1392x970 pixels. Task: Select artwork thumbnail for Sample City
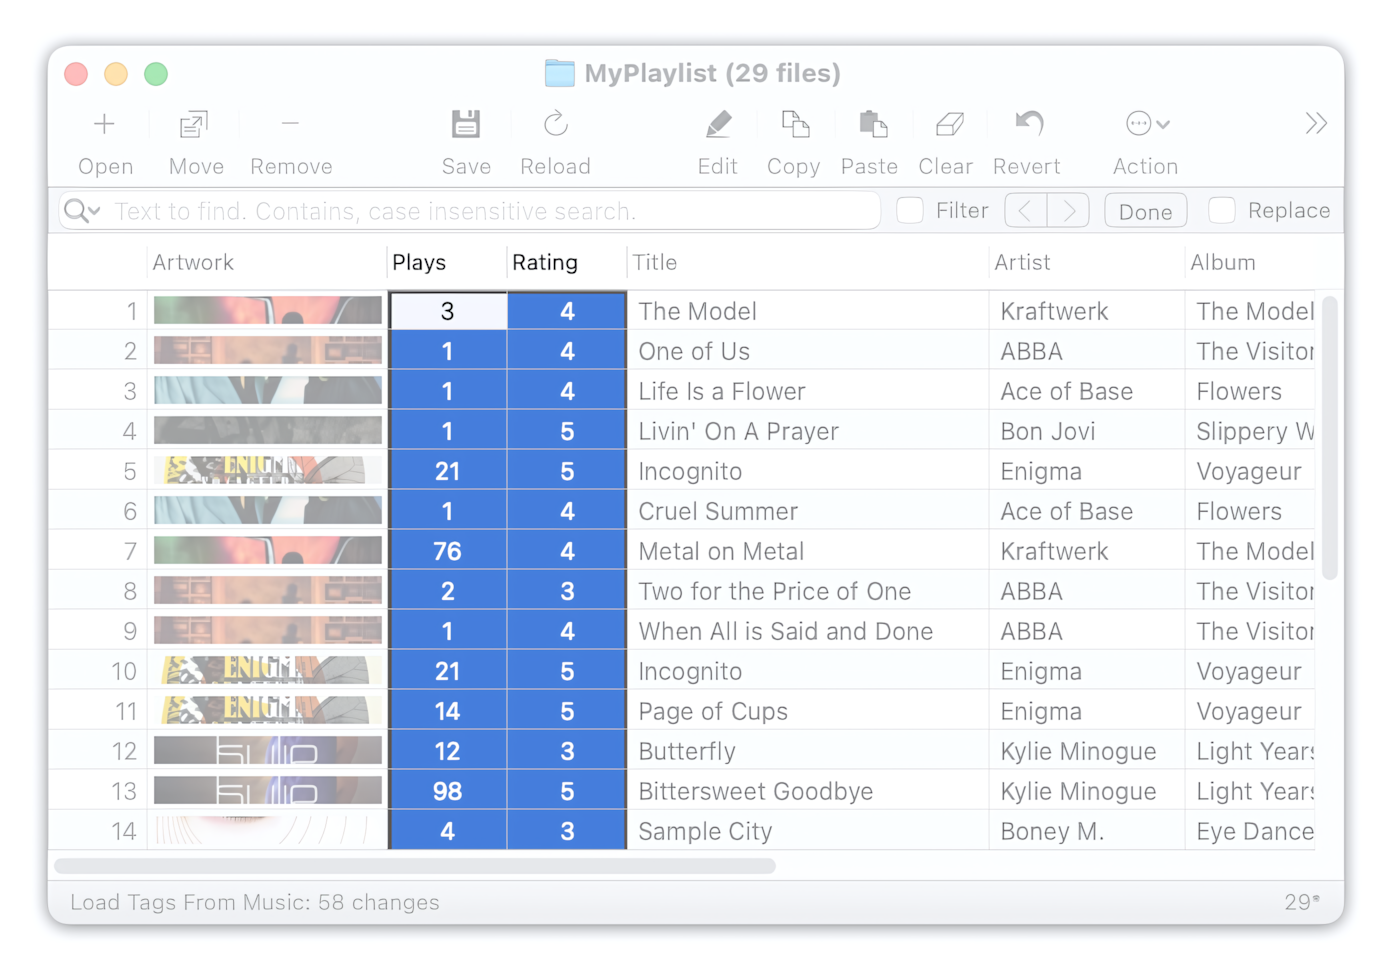click(x=268, y=831)
